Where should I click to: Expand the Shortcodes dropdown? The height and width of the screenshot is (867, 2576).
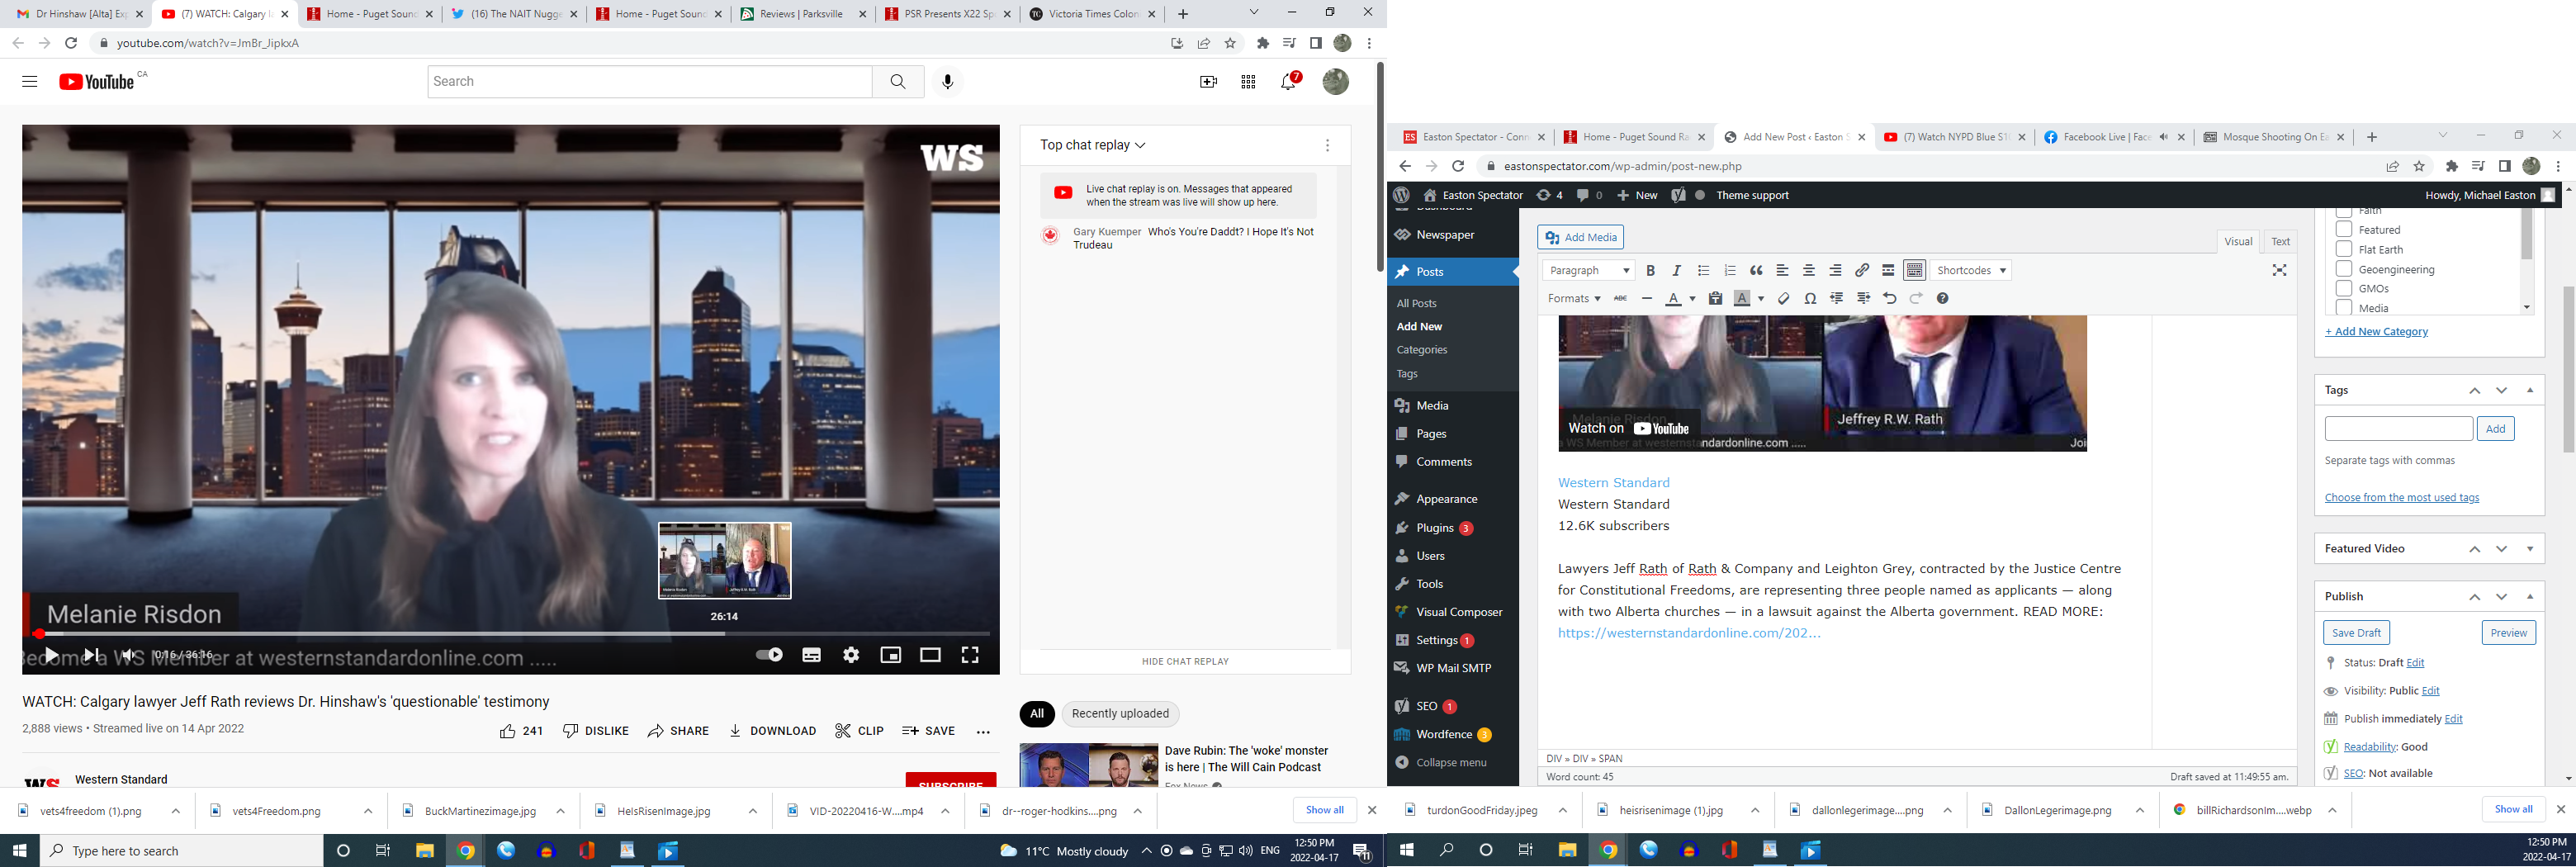(x=1970, y=271)
